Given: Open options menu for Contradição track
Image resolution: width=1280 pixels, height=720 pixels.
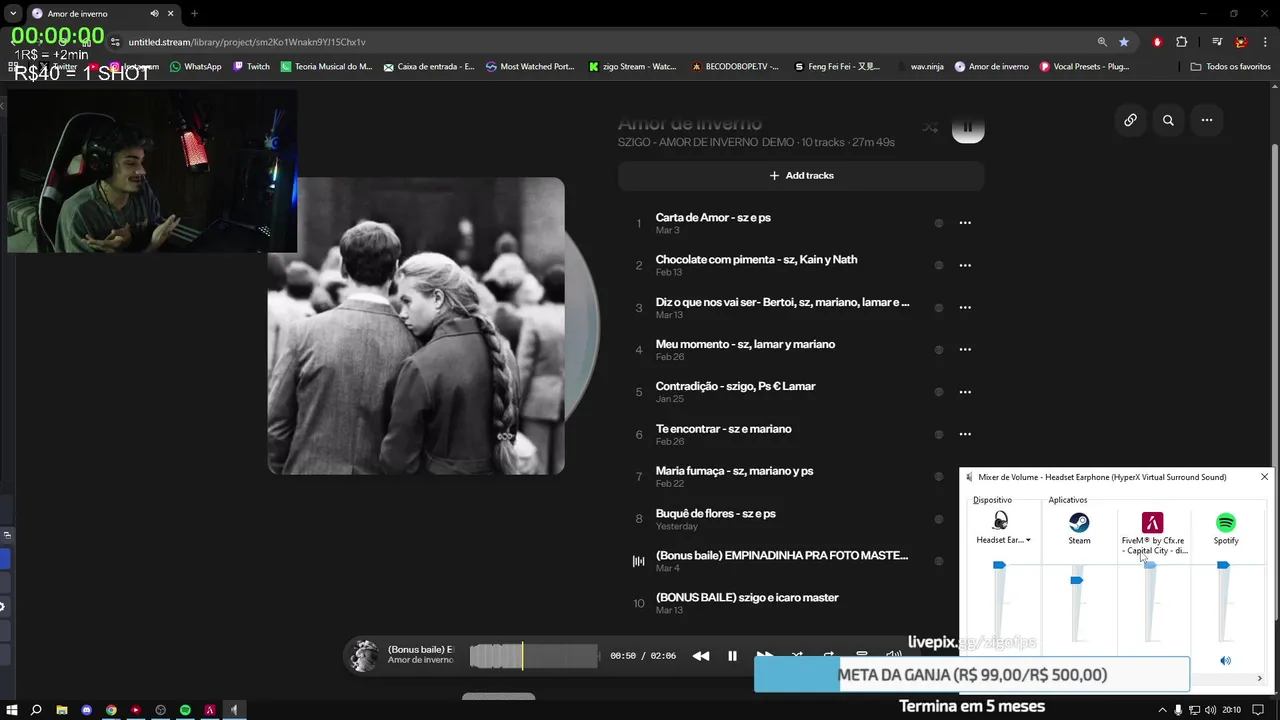Looking at the screenshot, I should tap(965, 392).
